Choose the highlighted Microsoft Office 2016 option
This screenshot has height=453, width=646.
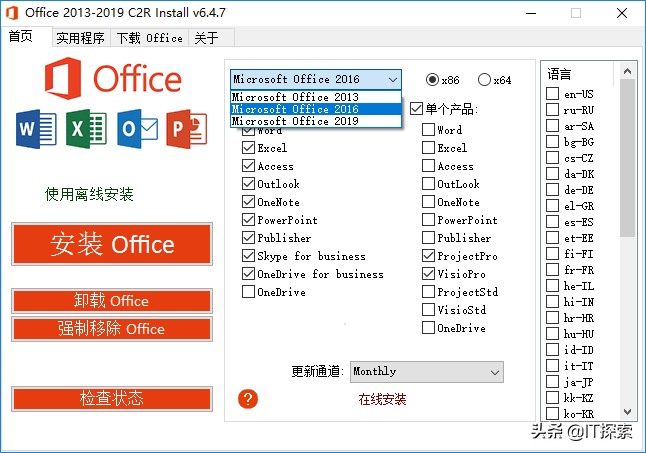point(316,109)
